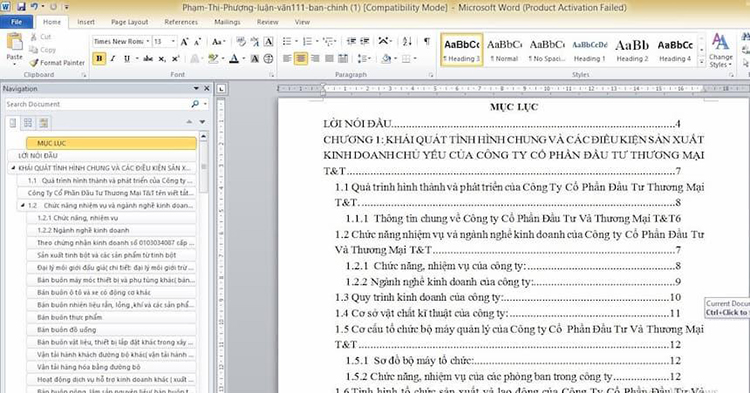This screenshot has height=393, width=750.
Task: Apply the No Spacing style
Action: (x=547, y=50)
